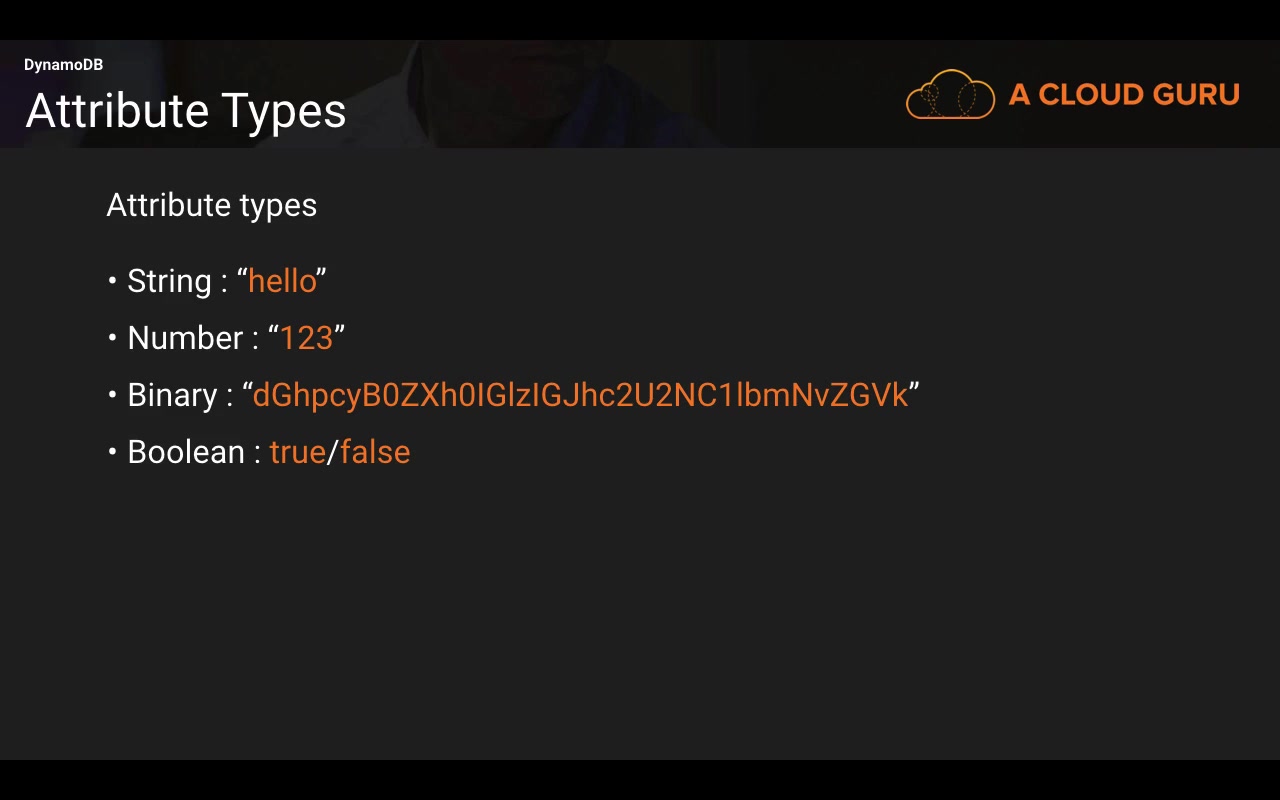Click the small DynamoDB label

pyautogui.click(x=63, y=65)
